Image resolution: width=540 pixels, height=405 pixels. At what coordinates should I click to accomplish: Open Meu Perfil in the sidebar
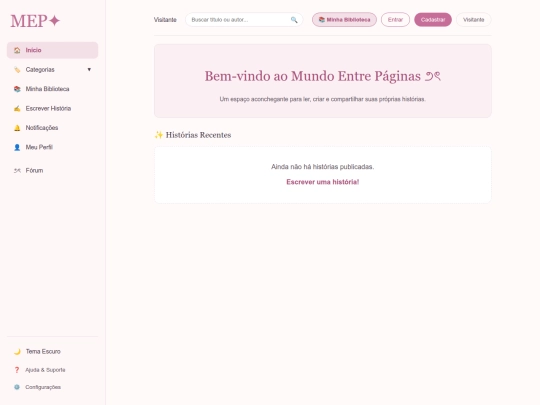pyautogui.click(x=52, y=147)
